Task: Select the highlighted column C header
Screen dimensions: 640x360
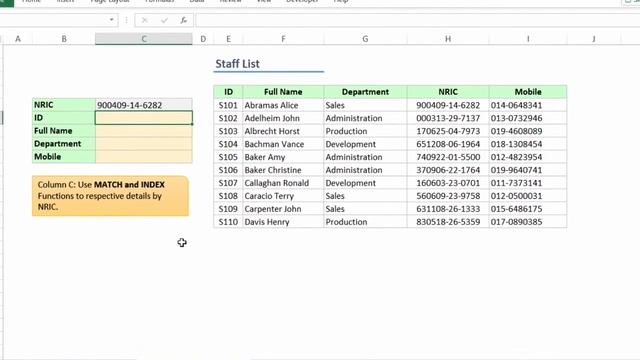Action: [x=144, y=39]
